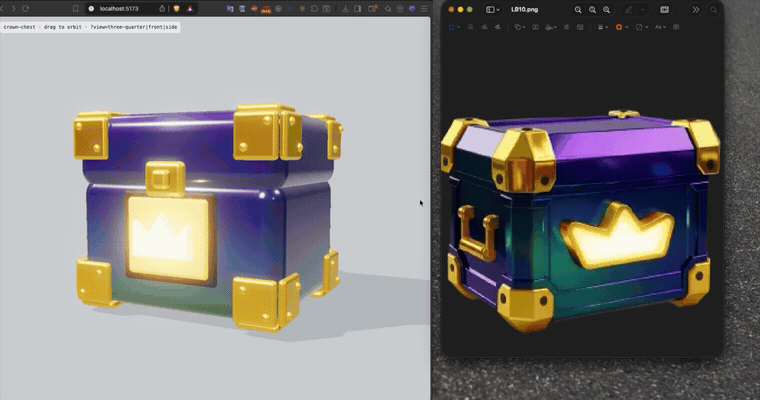This screenshot has height=400, width=760.
Task: Click the speech bubble annotate icon in Preview
Action: [676, 27]
